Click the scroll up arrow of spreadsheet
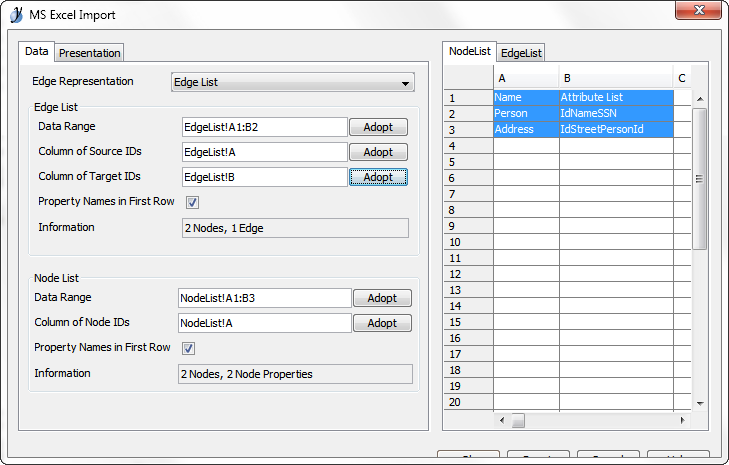This screenshot has width=729, height=465. pyautogui.click(x=700, y=98)
